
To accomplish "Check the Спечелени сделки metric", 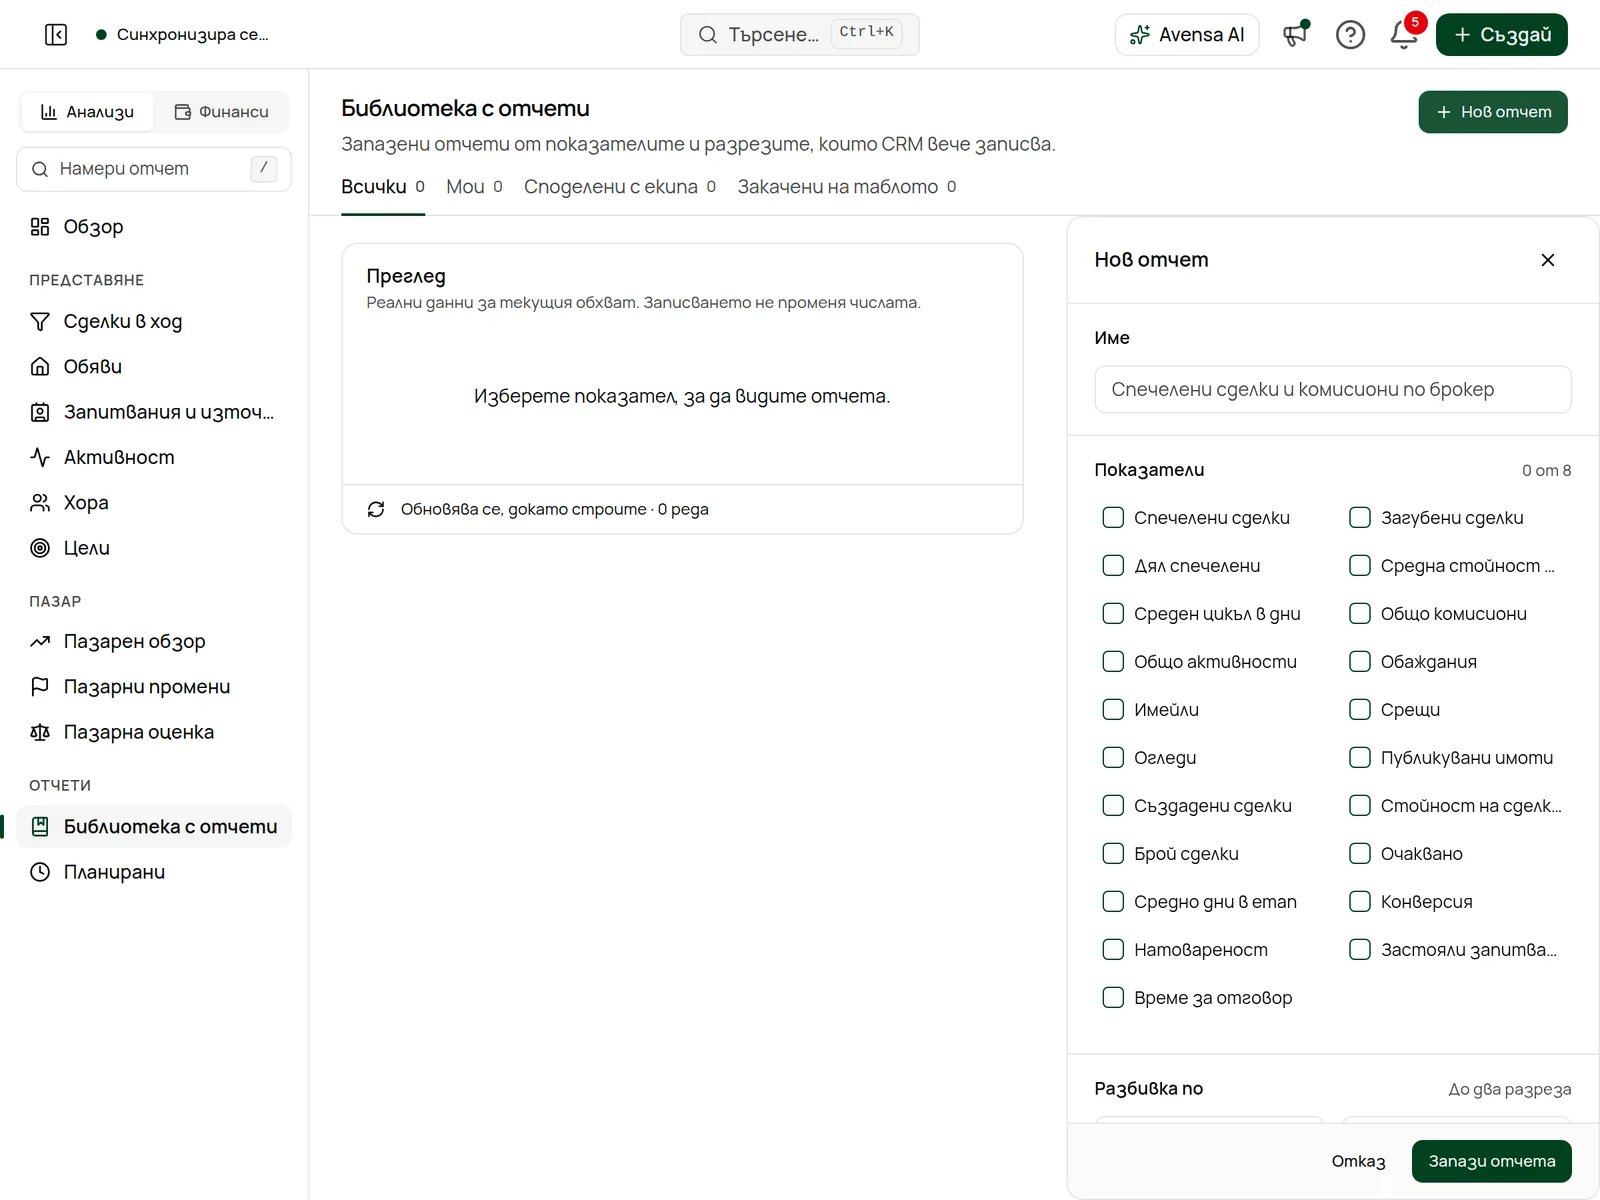I will coord(1113,517).
